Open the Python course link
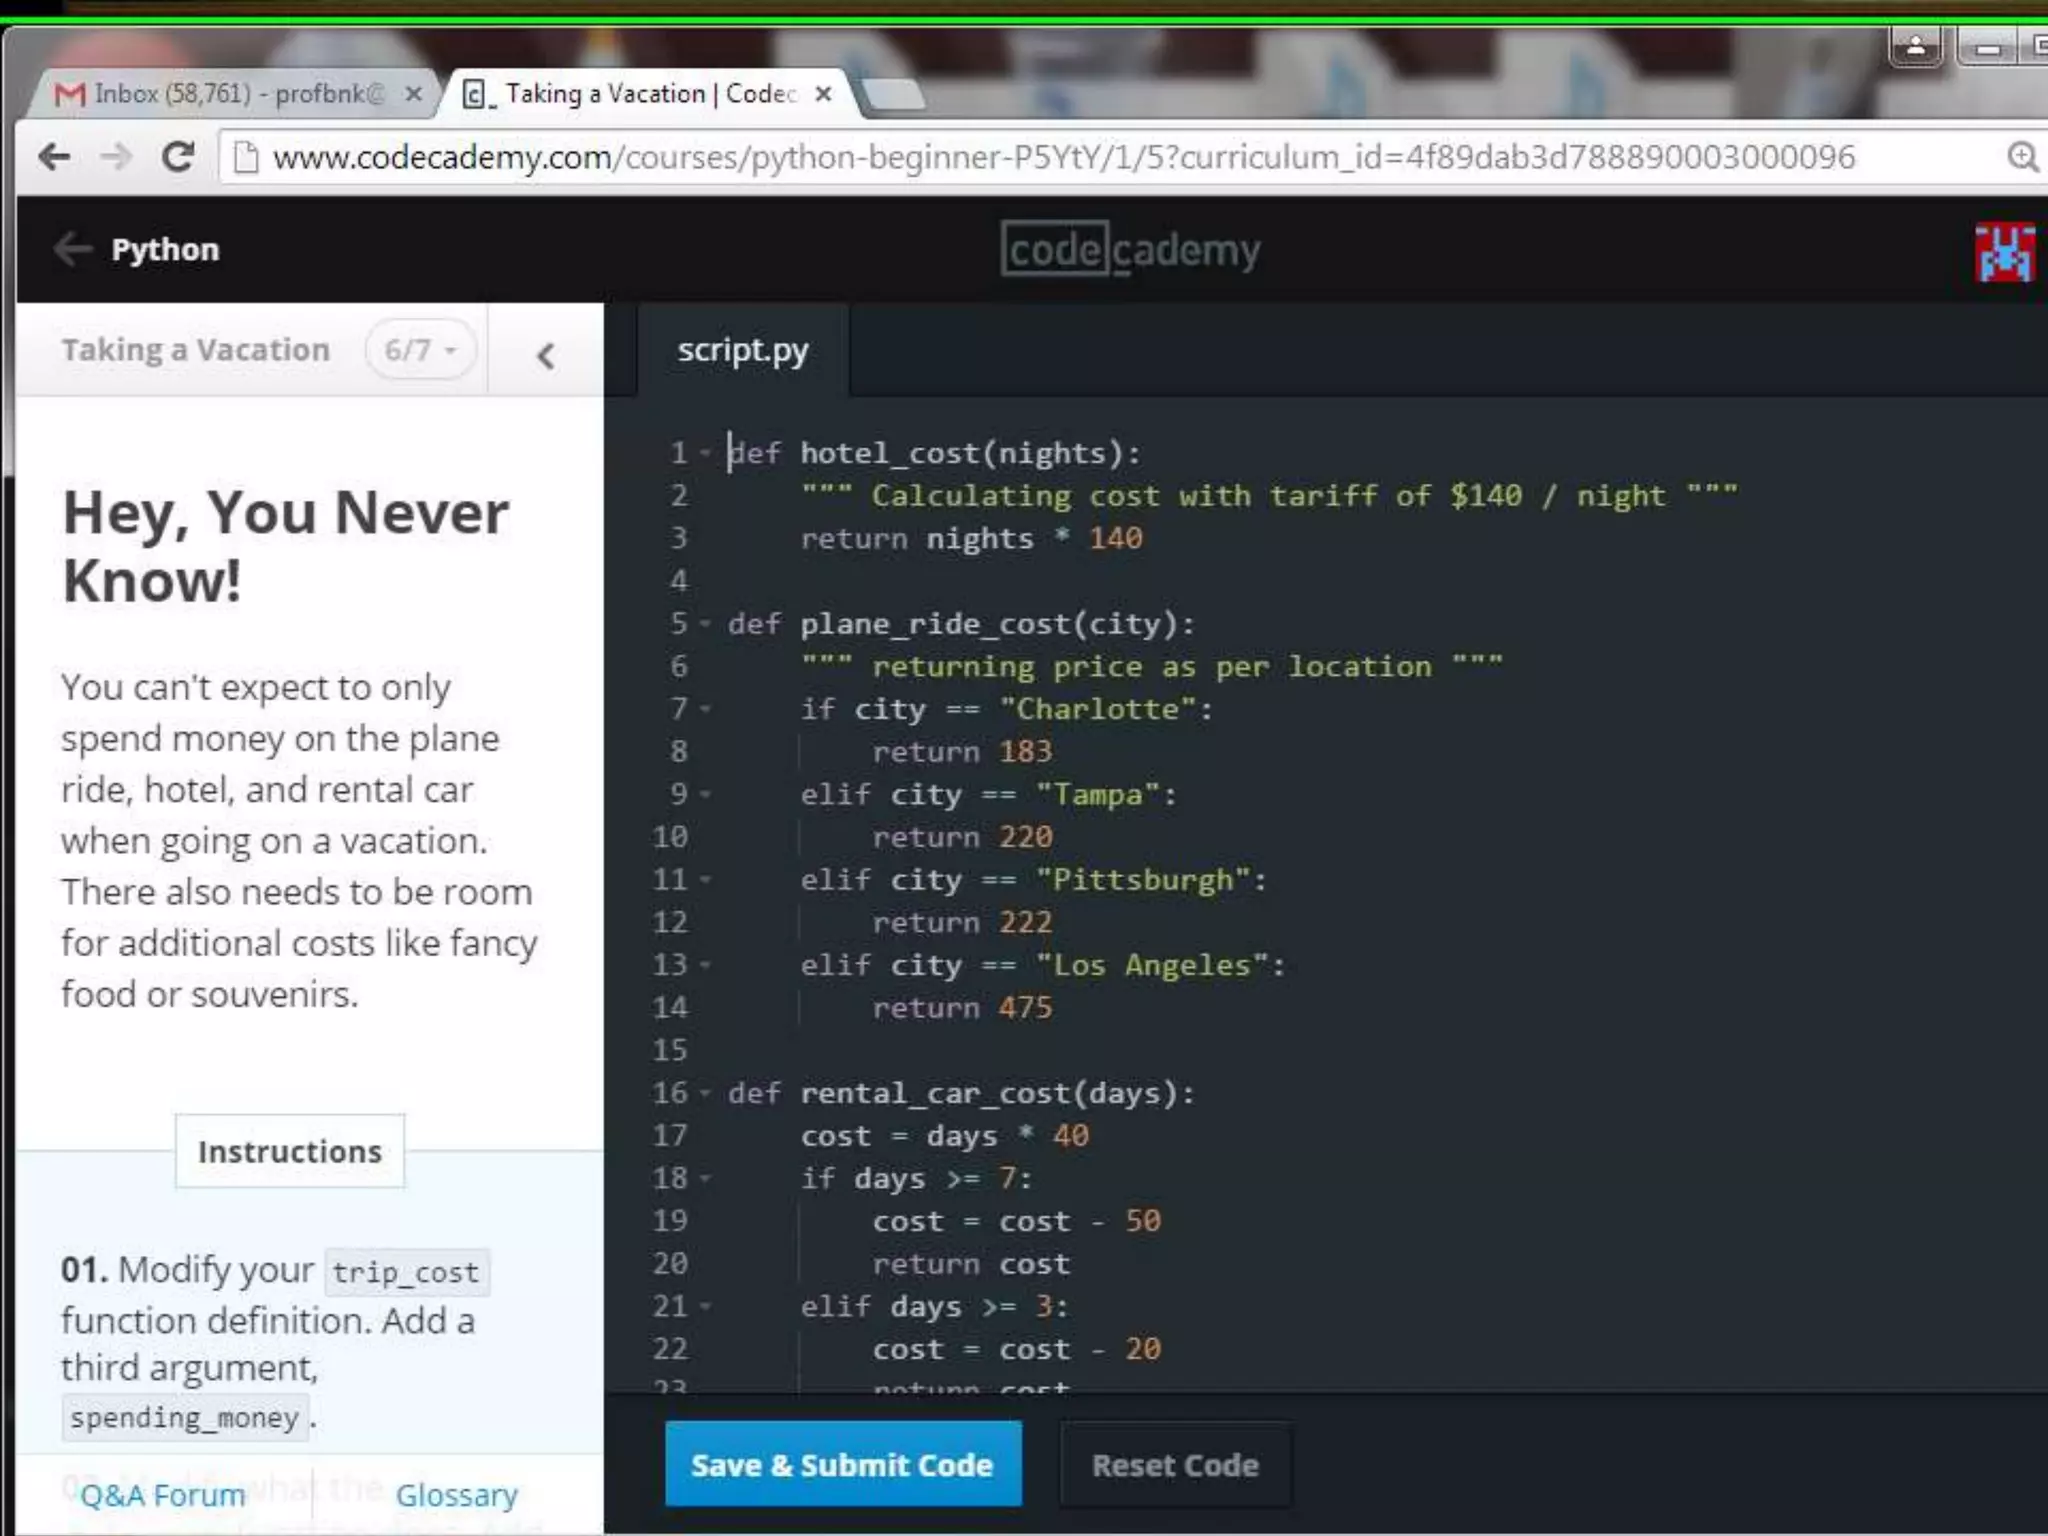The height and width of the screenshot is (1536, 2048). pos(165,250)
